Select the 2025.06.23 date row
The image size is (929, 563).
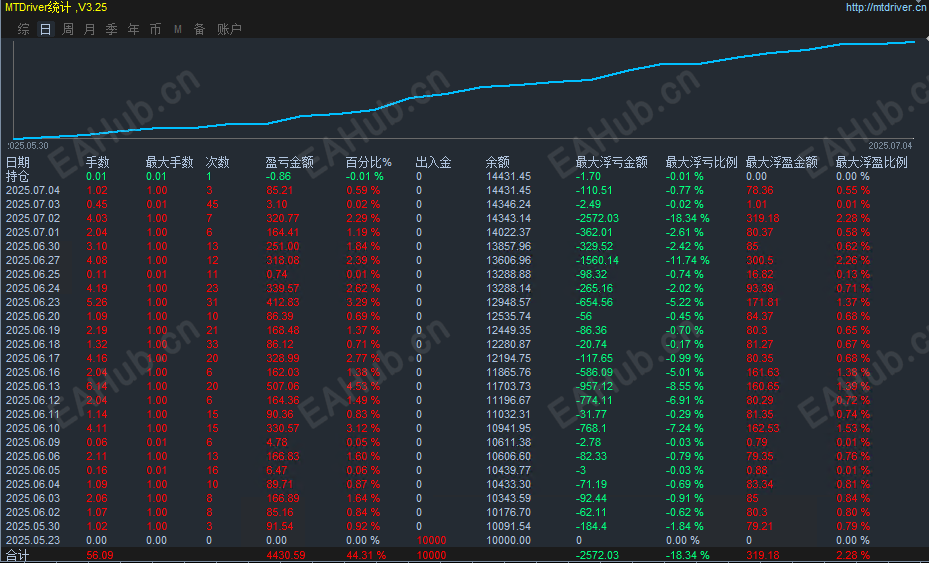click(33, 302)
